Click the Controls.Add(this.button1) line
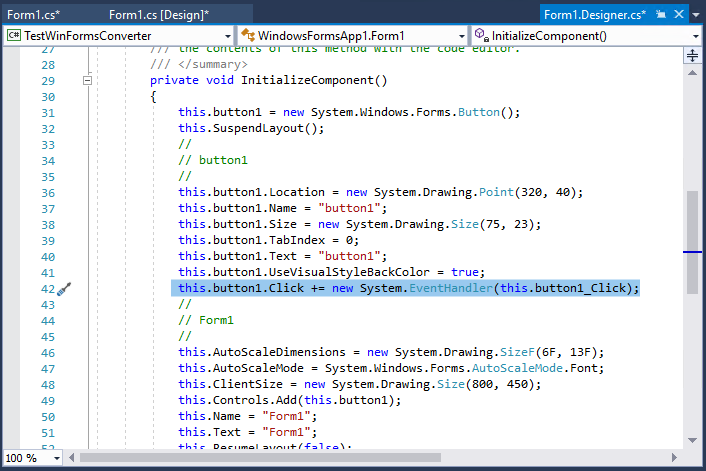Image resolution: width=706 pixels, height=471 pixels. [290, 400]
